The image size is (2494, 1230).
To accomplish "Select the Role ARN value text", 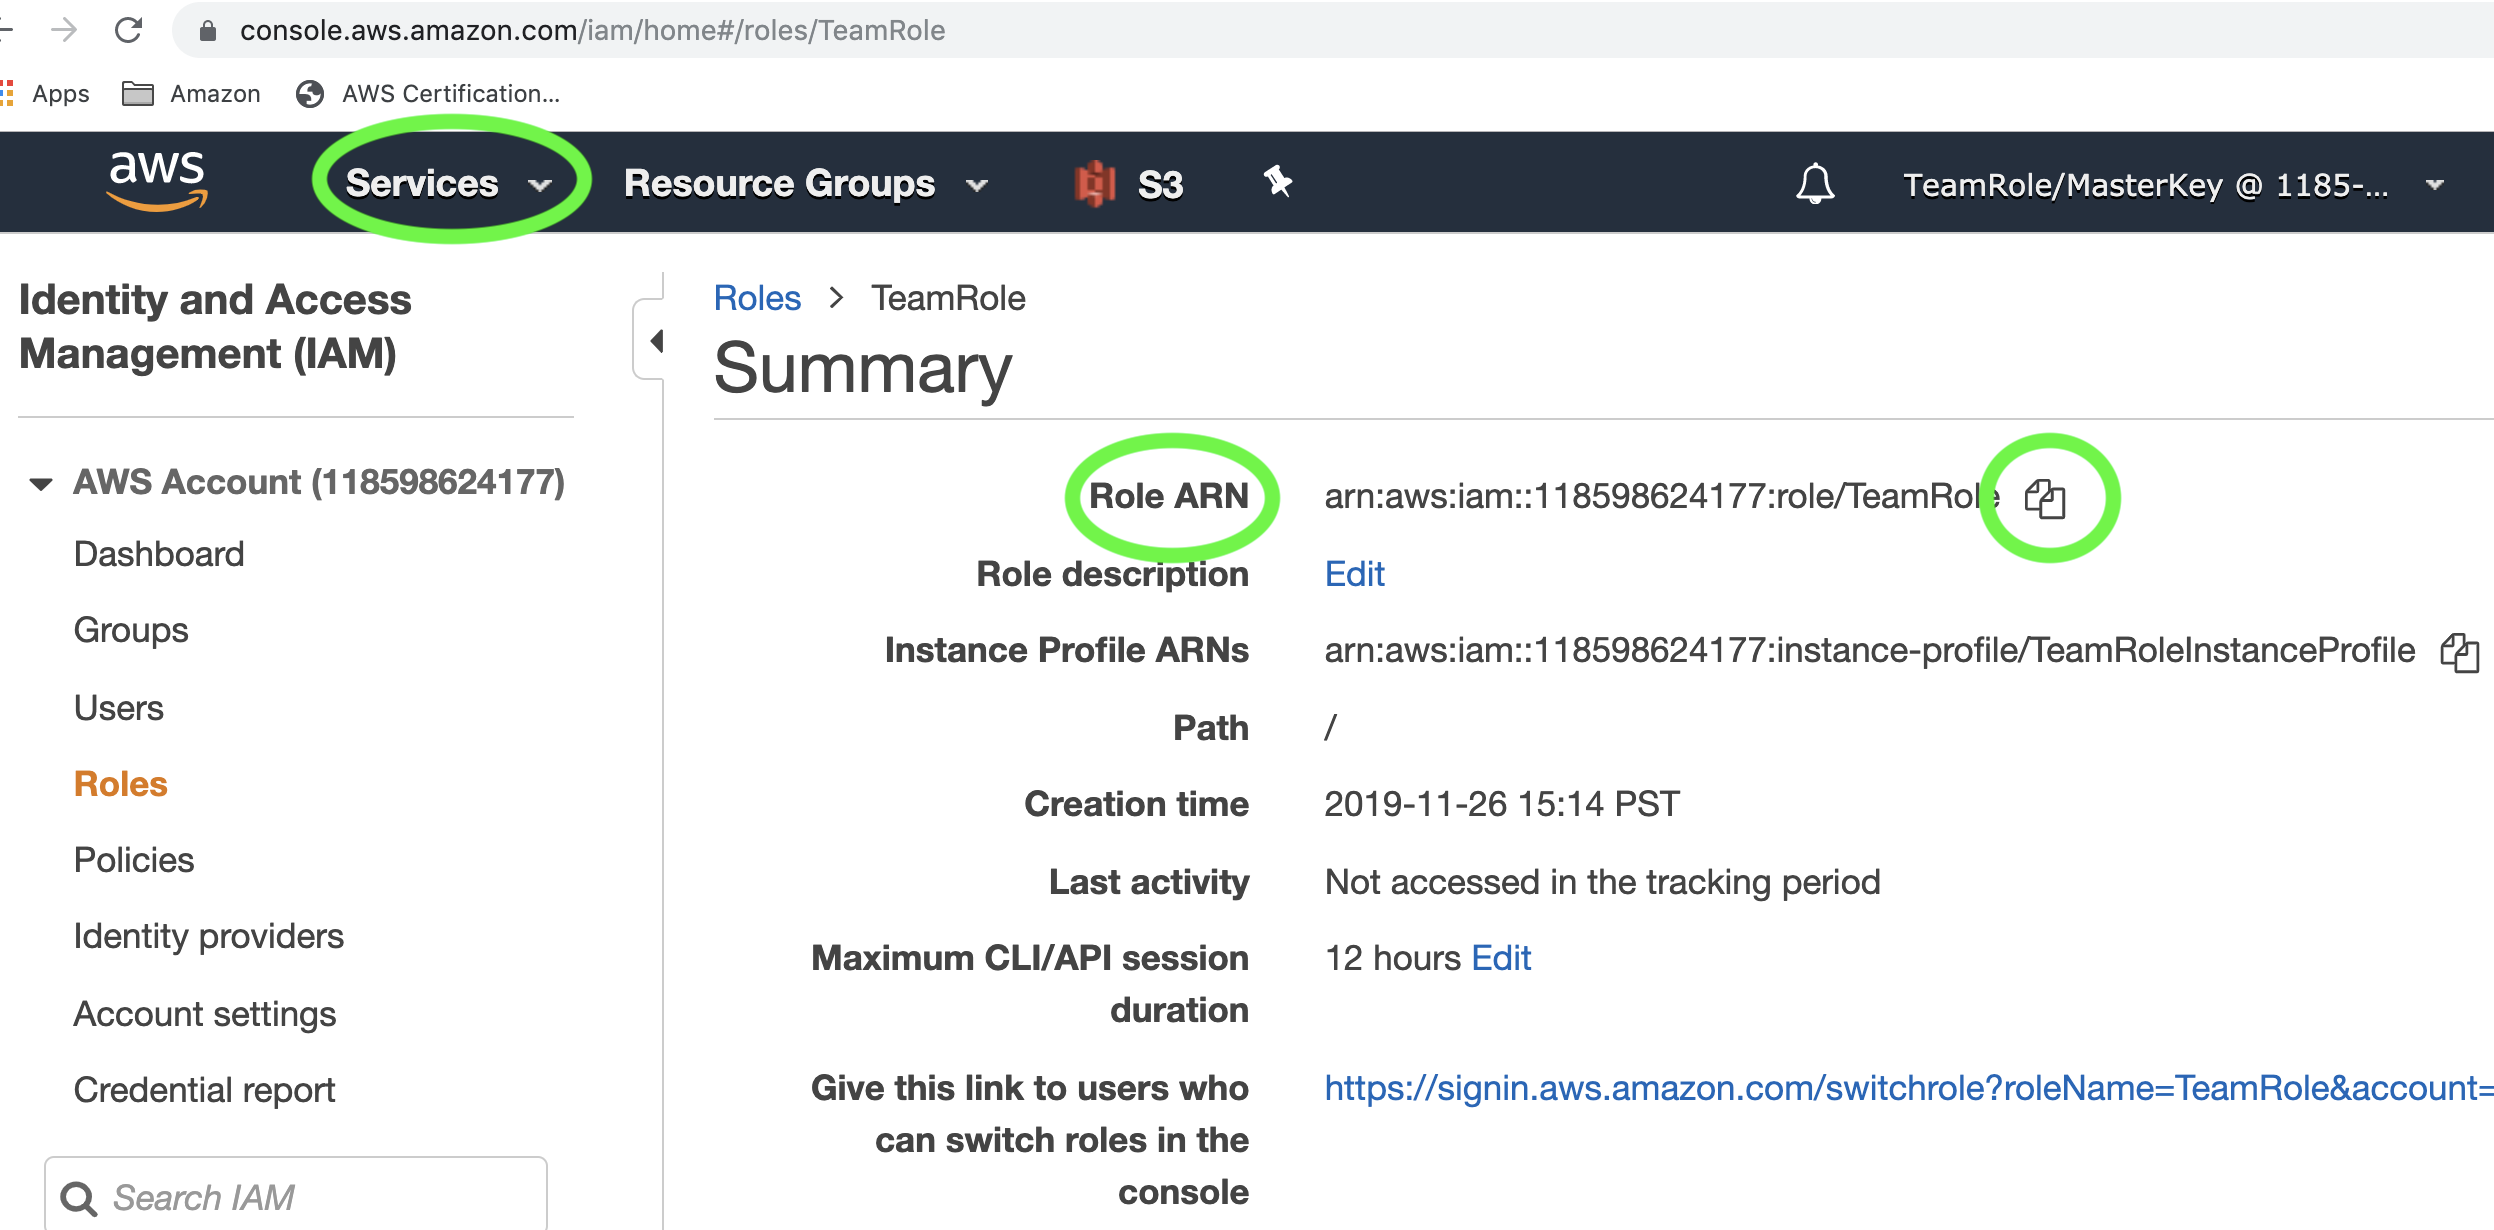I will pyautogui.click(x=1661, y=496).
